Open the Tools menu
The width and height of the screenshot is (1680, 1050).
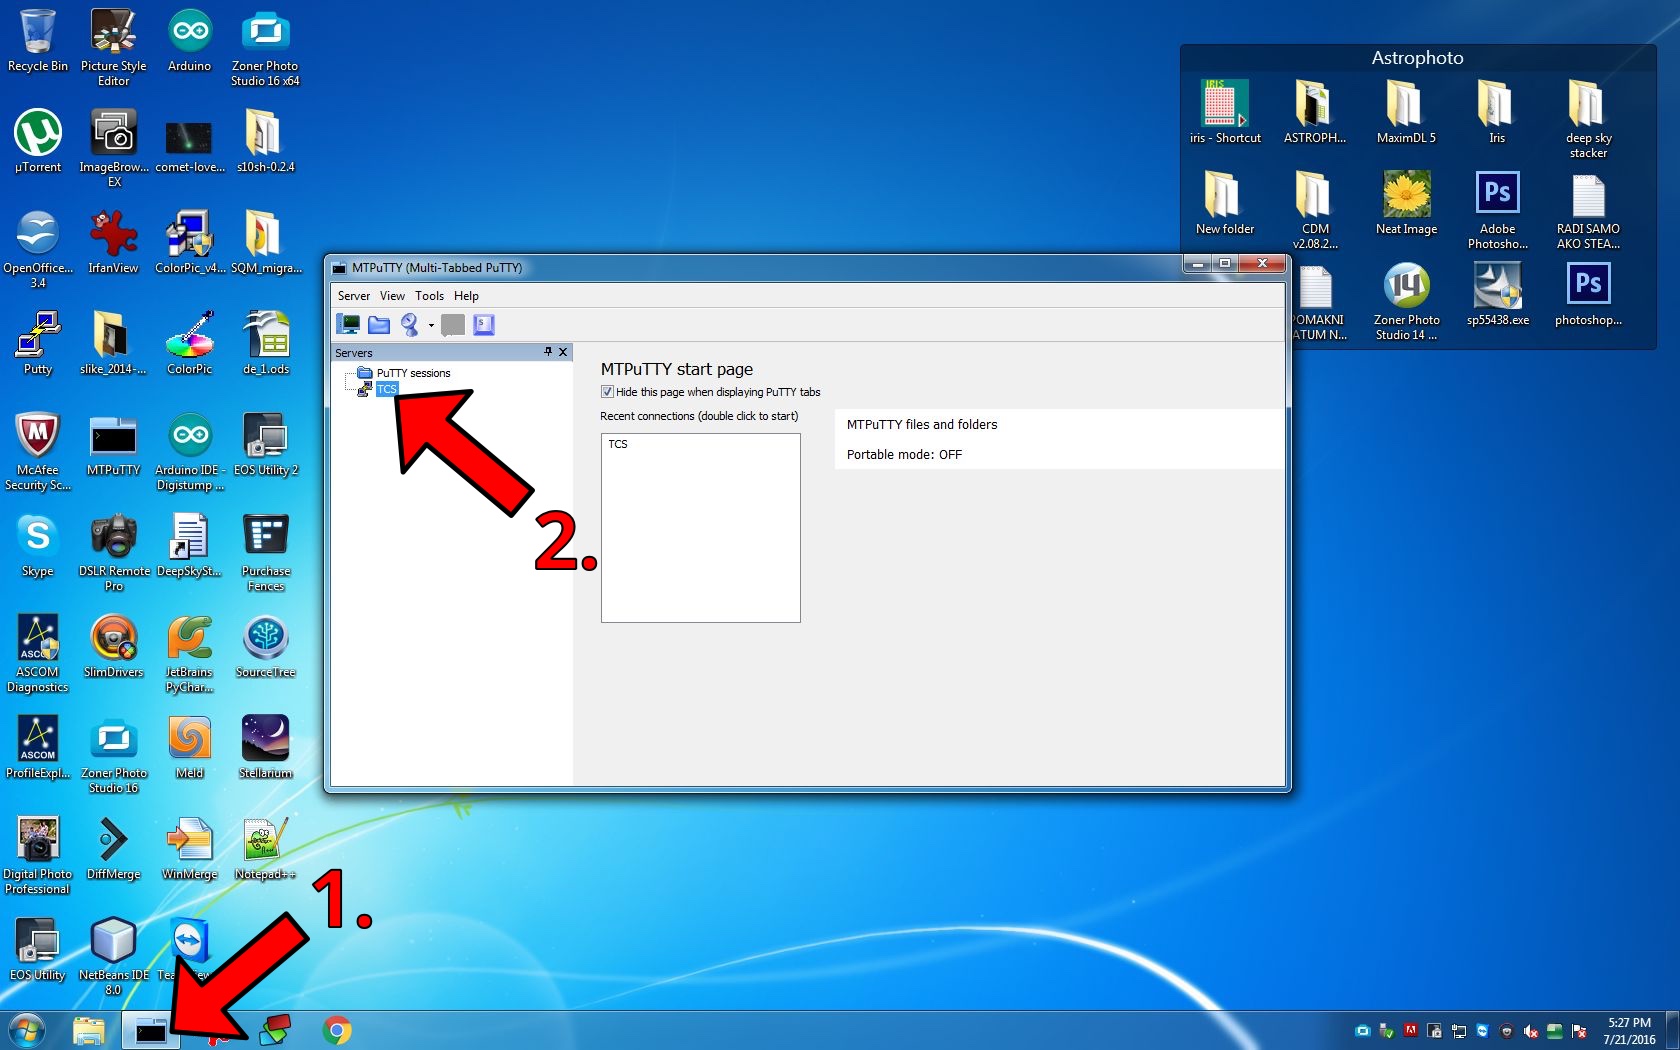[x=429, y=296]
